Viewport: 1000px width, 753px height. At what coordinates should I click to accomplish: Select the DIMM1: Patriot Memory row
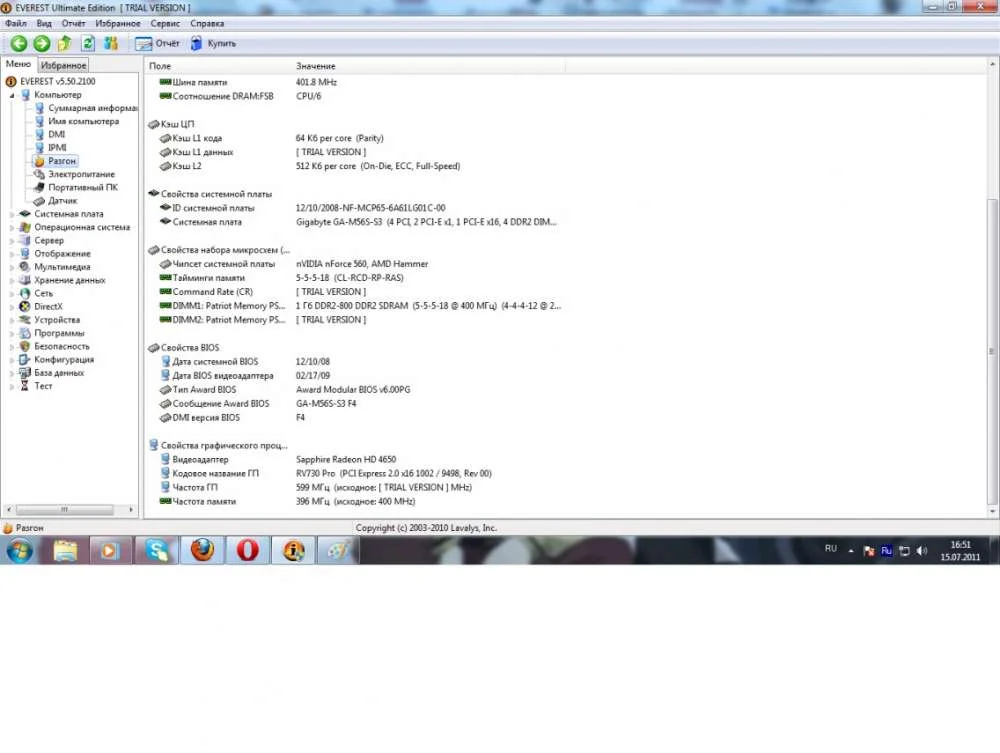point(360,306)
